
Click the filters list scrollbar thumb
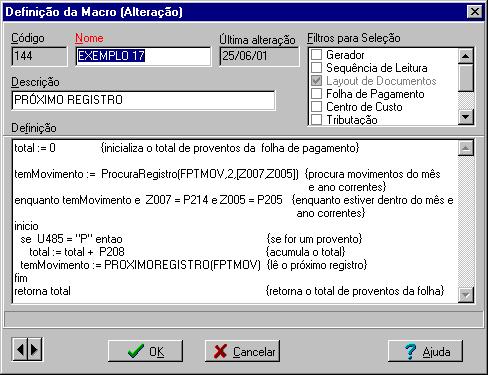coord(466,77)
